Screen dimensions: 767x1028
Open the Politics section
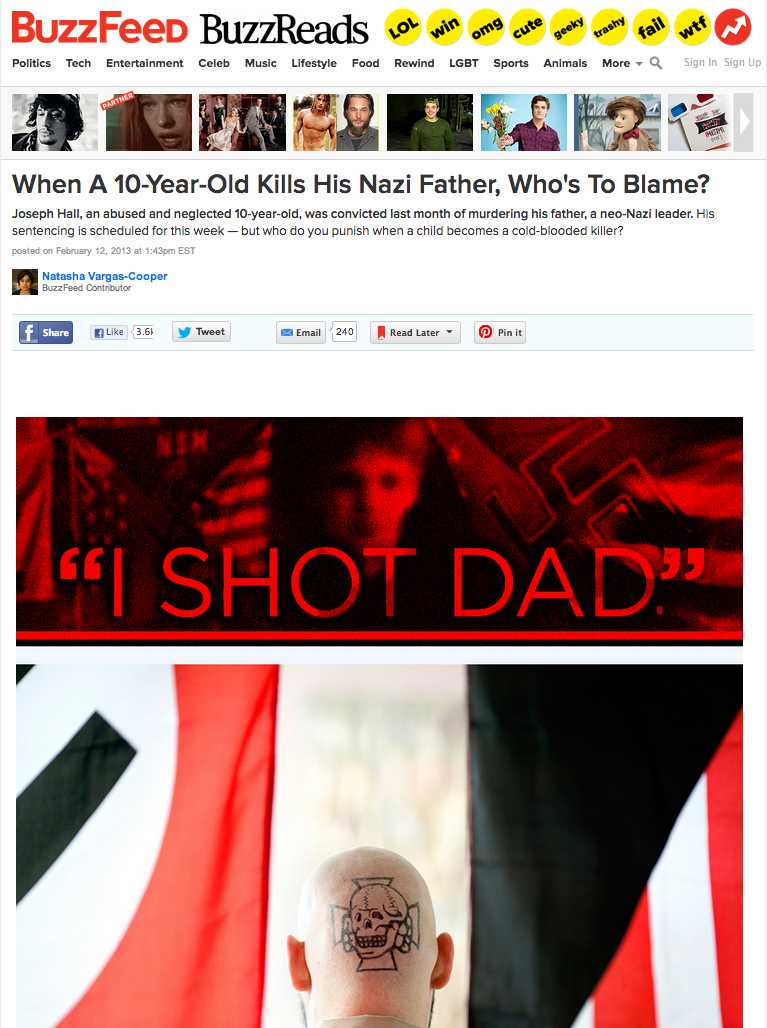point(31,63)
